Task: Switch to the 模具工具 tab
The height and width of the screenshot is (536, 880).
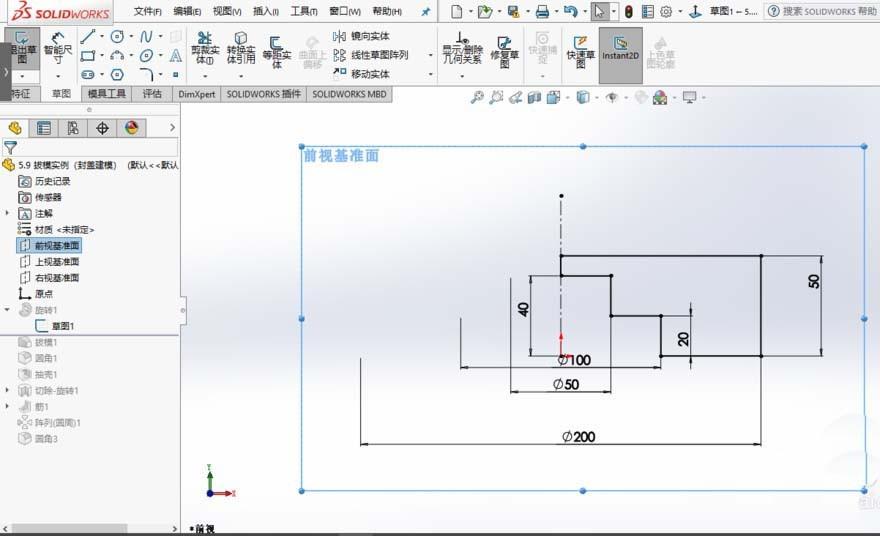Action: (107, 94)
